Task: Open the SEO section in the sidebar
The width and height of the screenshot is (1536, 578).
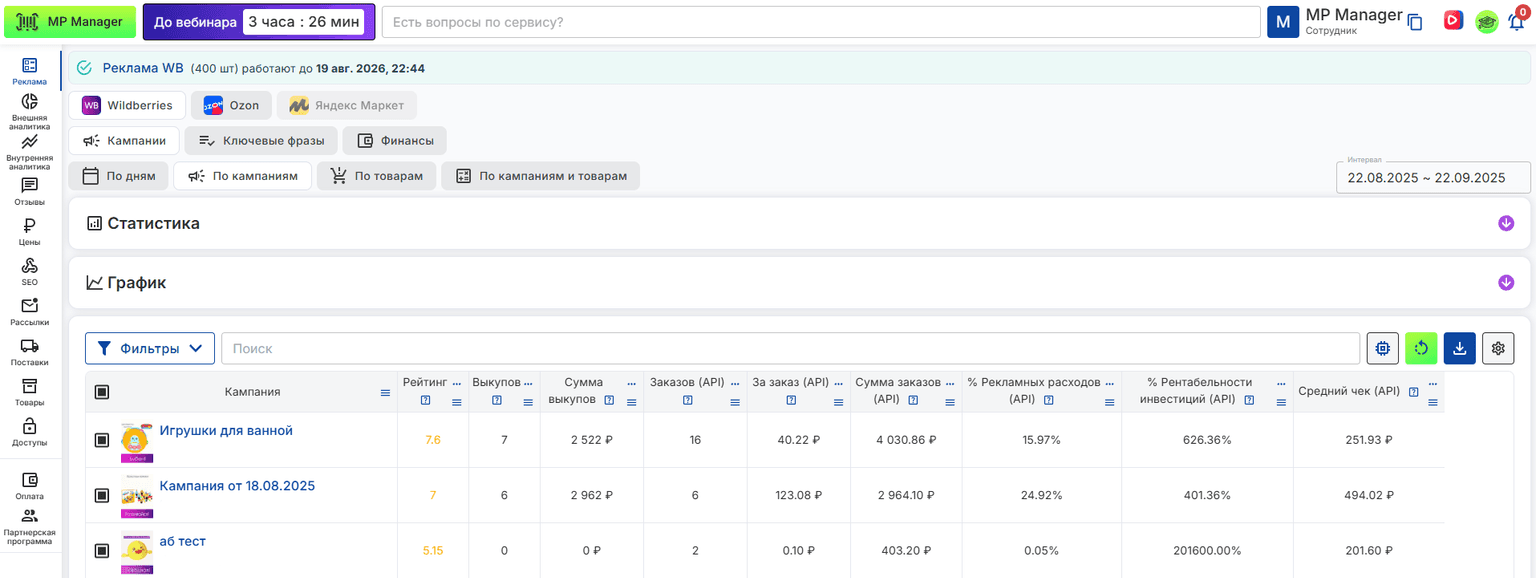Action: pyautogui.click(x=29, y=271)
